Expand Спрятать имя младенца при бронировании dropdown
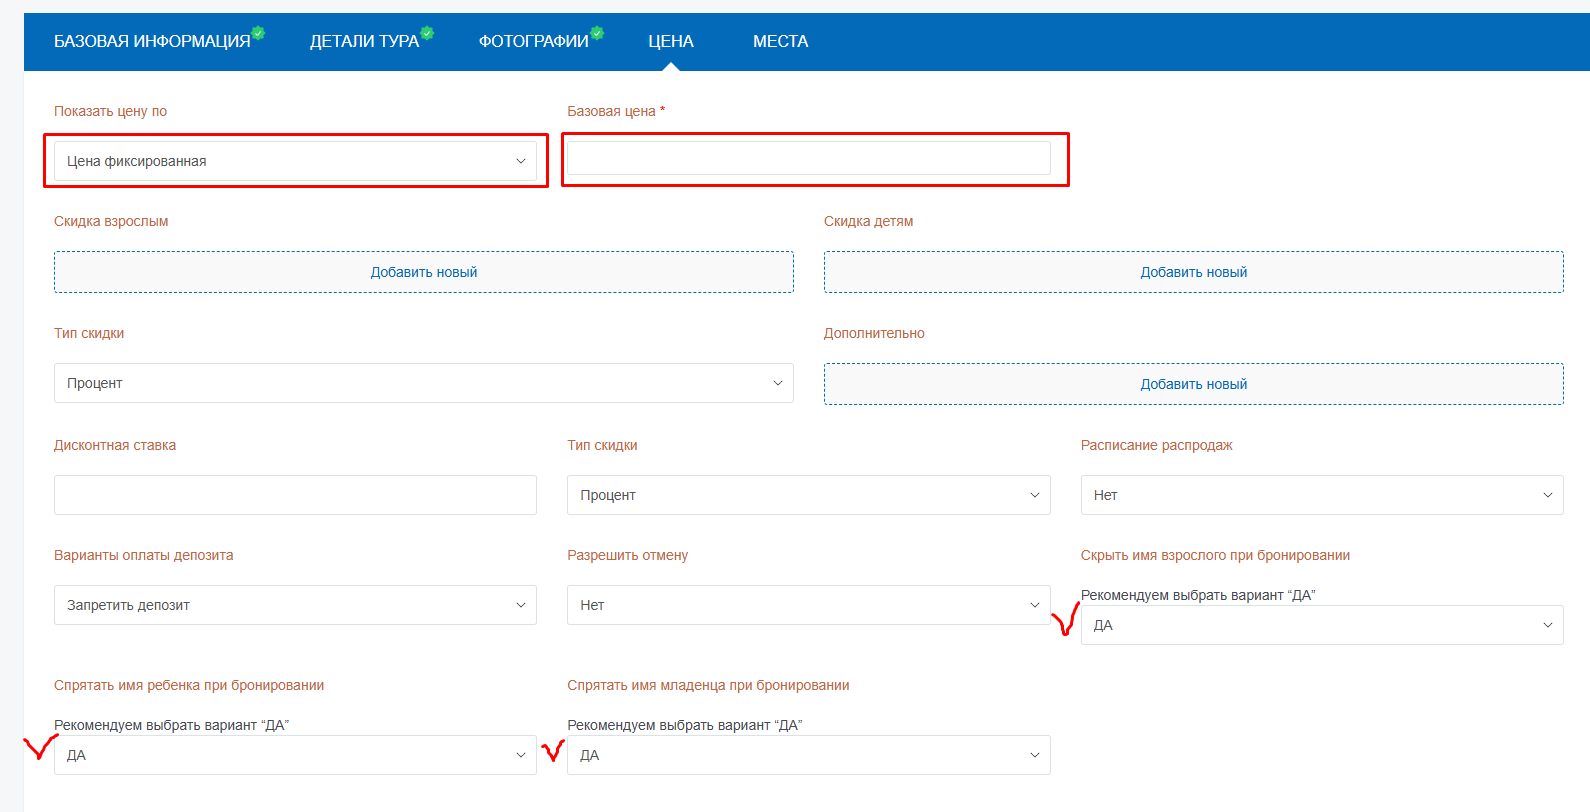The image size is (1590, 812). (x=808, y=755)
